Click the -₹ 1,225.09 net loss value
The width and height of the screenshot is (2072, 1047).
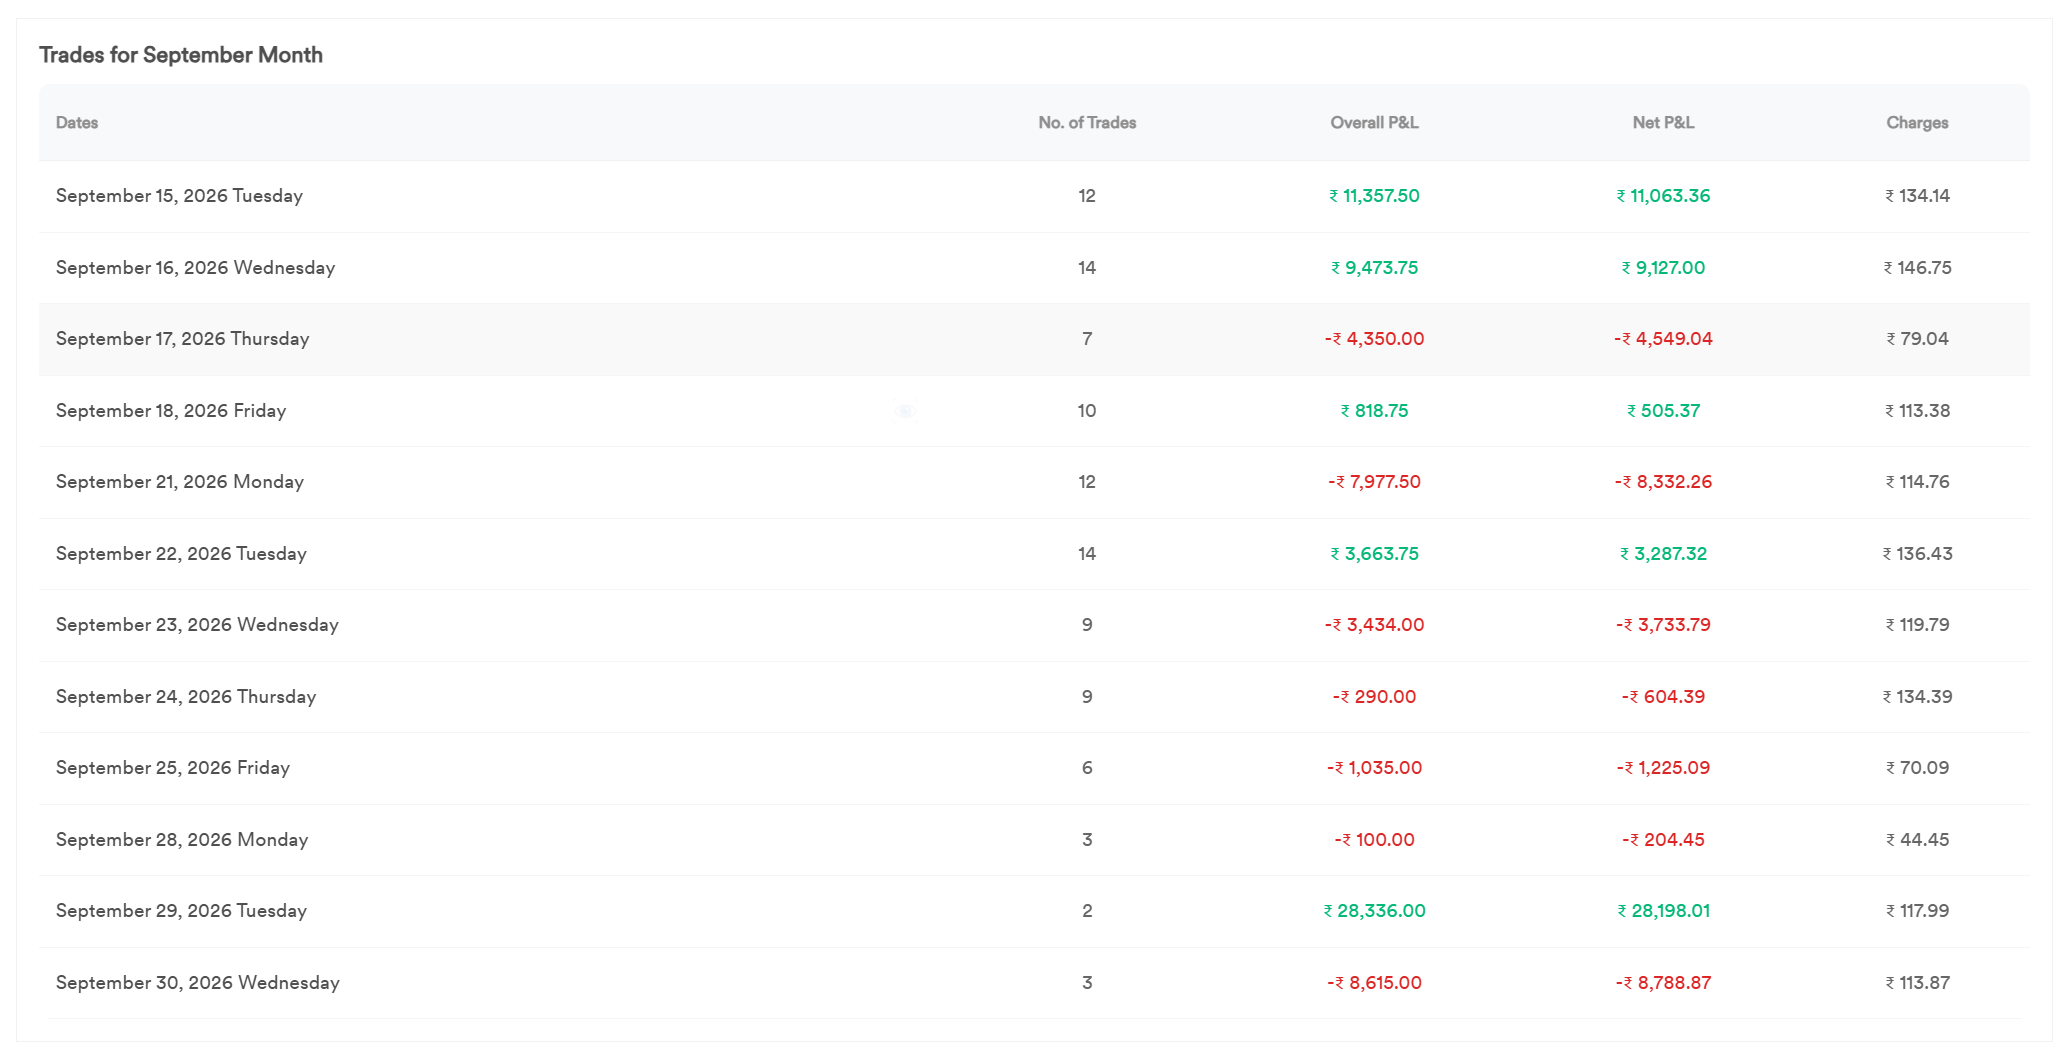point(1663,768)
